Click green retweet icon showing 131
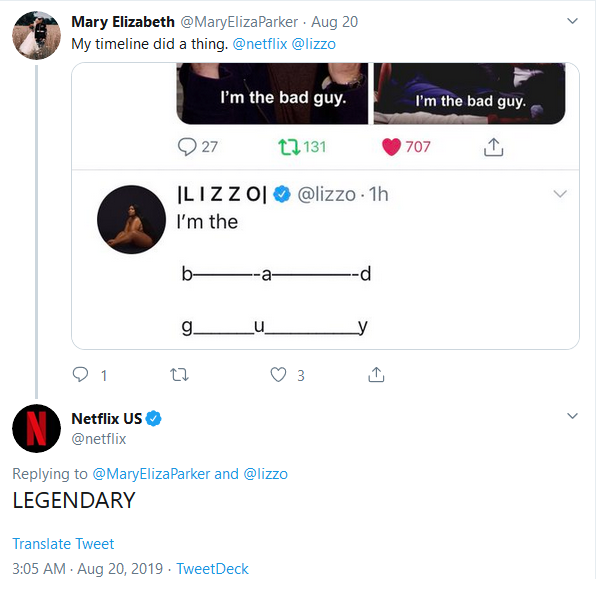Viewport: 601px width, 592px height. pyautogui.click(x=290, y=147)
